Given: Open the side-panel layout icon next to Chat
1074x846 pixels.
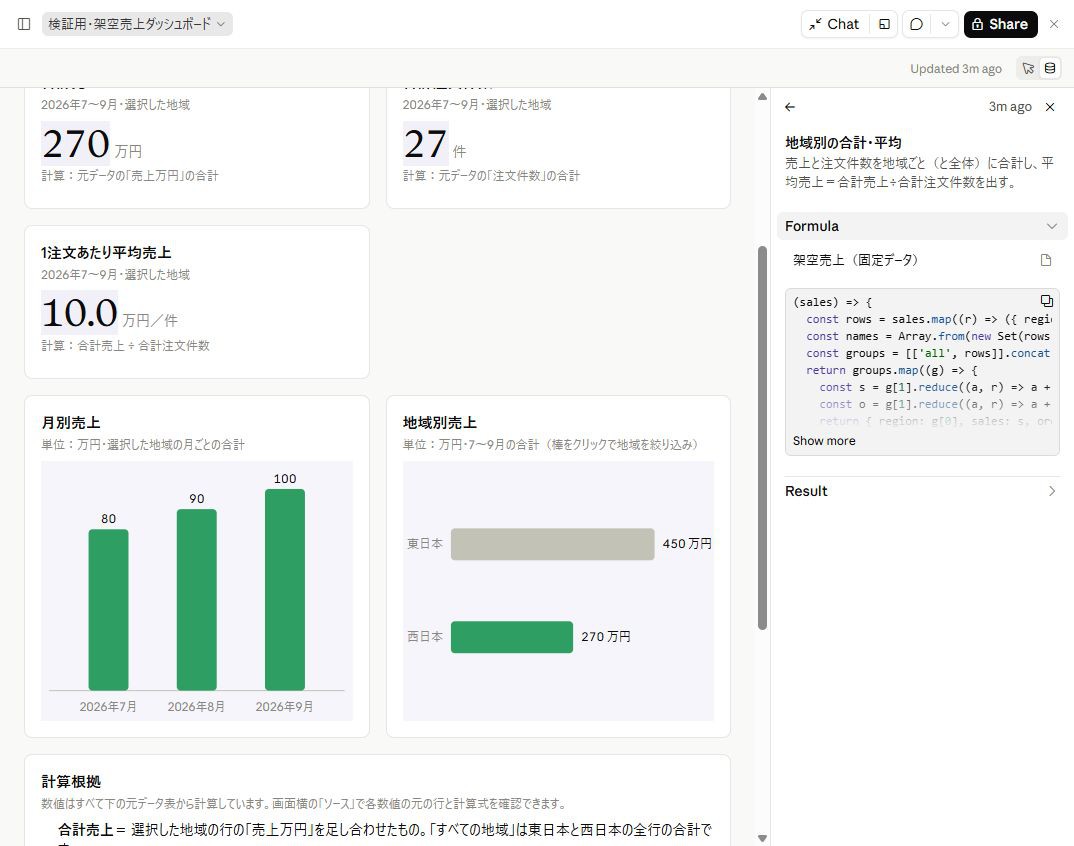Looking at the screenshot, I should coord(884,24).
